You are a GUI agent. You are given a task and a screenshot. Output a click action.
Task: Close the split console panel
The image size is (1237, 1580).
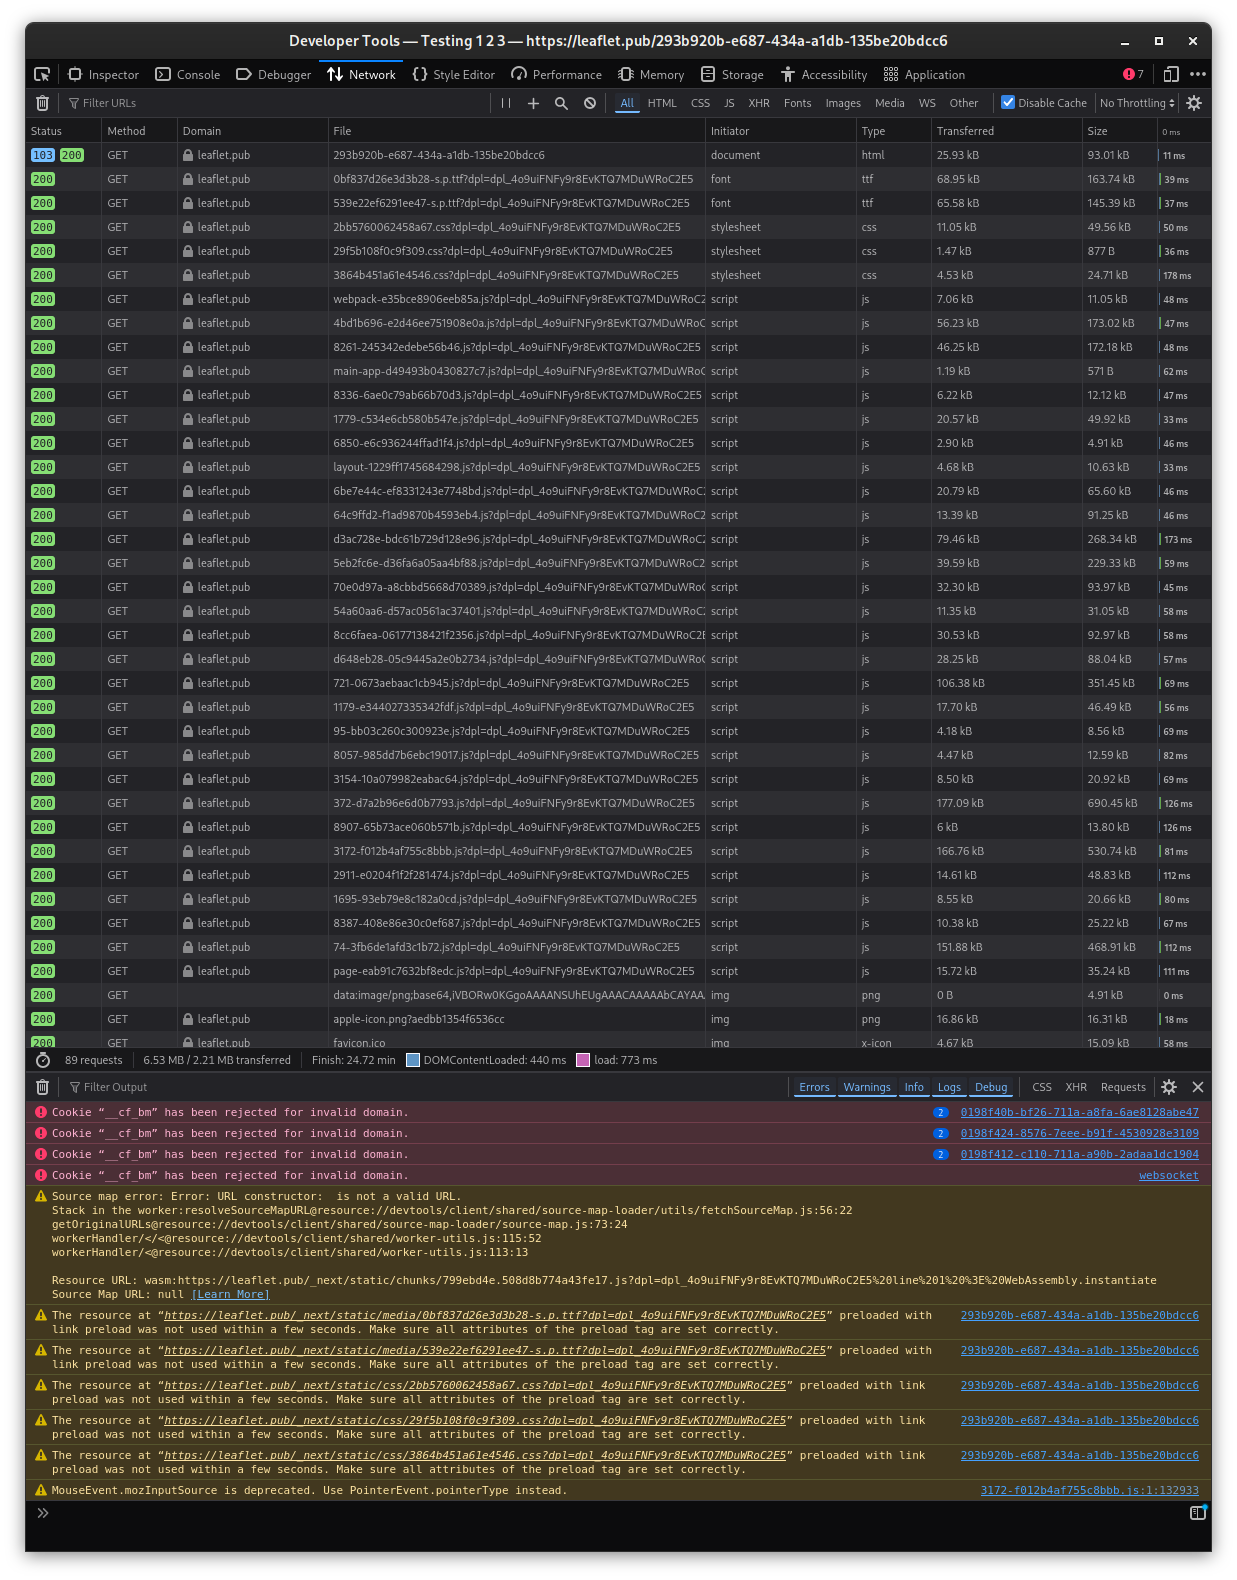[1197, 1087]
